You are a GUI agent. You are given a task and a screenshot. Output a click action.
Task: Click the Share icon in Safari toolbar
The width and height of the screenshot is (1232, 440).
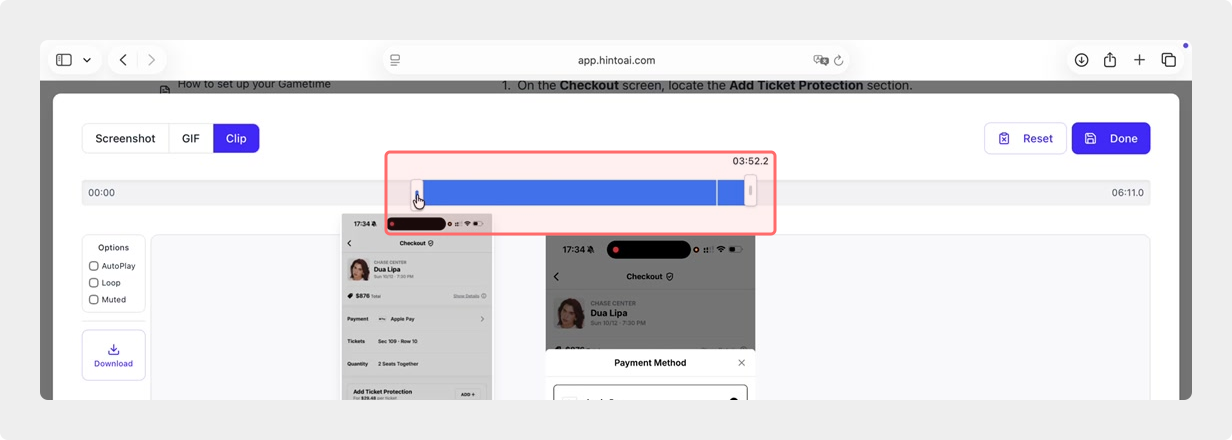click(x=1110, y=60)
